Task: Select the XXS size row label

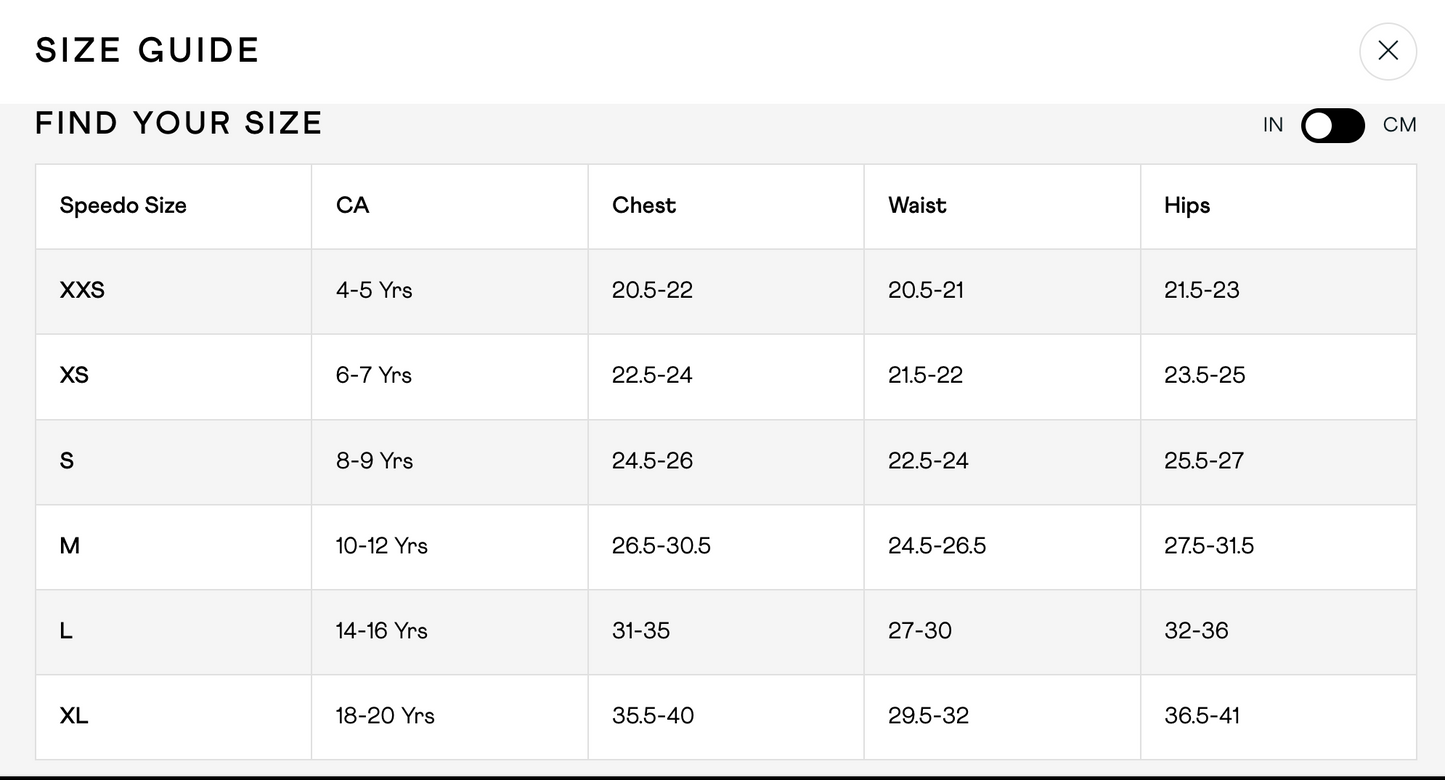Action: (82, 290)
